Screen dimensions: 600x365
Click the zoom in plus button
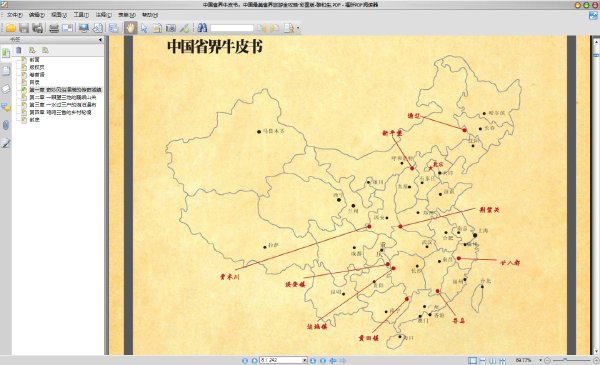(x=596, y=360)
